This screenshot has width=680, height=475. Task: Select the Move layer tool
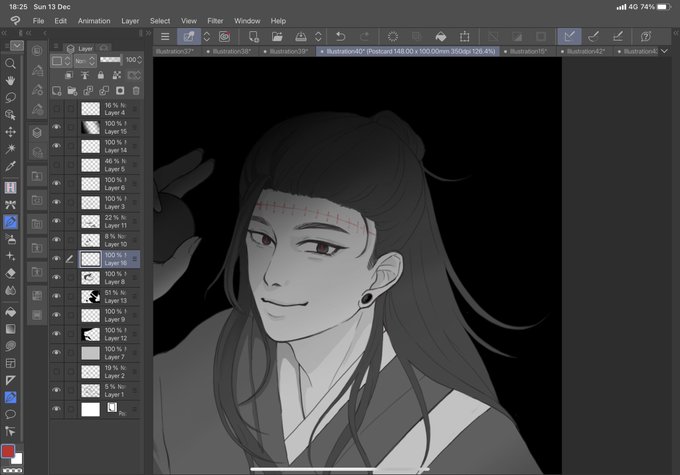pos(10,131)
